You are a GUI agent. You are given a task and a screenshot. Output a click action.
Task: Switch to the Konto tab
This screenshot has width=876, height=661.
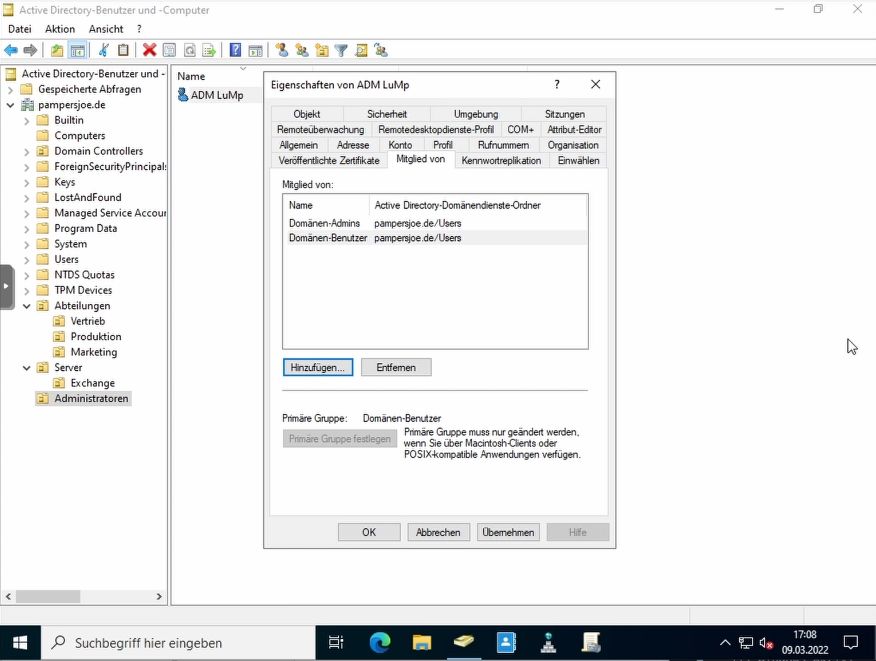(x=400, y=145)
